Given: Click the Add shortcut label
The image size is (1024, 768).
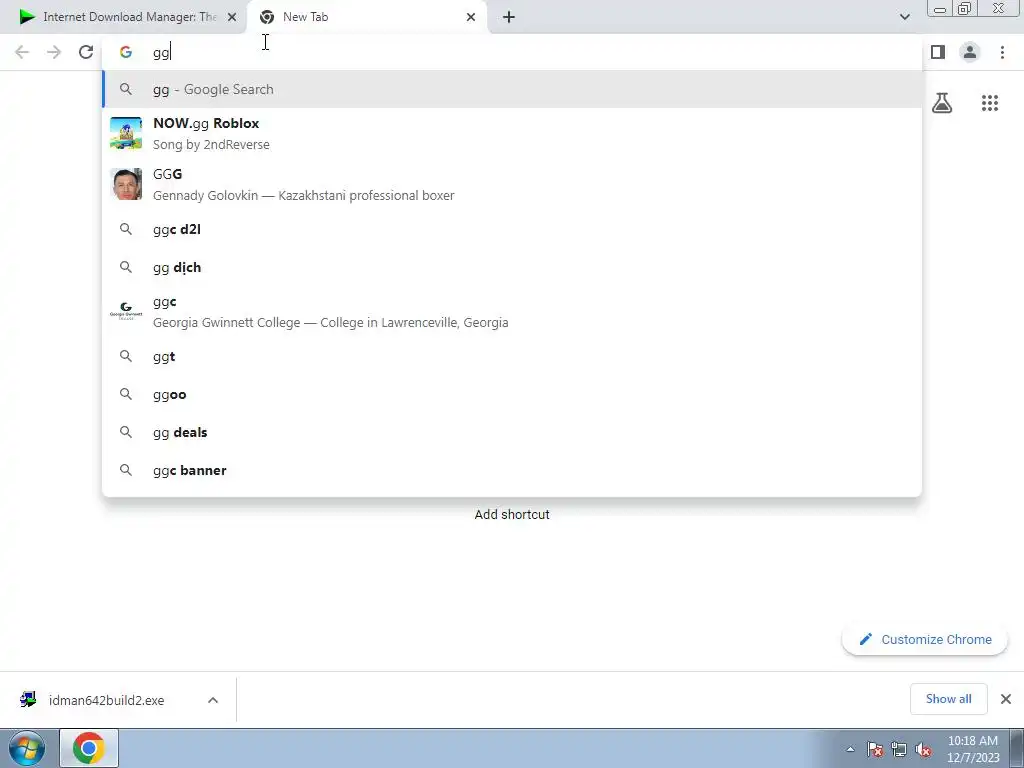Looking at the screenshot, I should click(512, 515).
